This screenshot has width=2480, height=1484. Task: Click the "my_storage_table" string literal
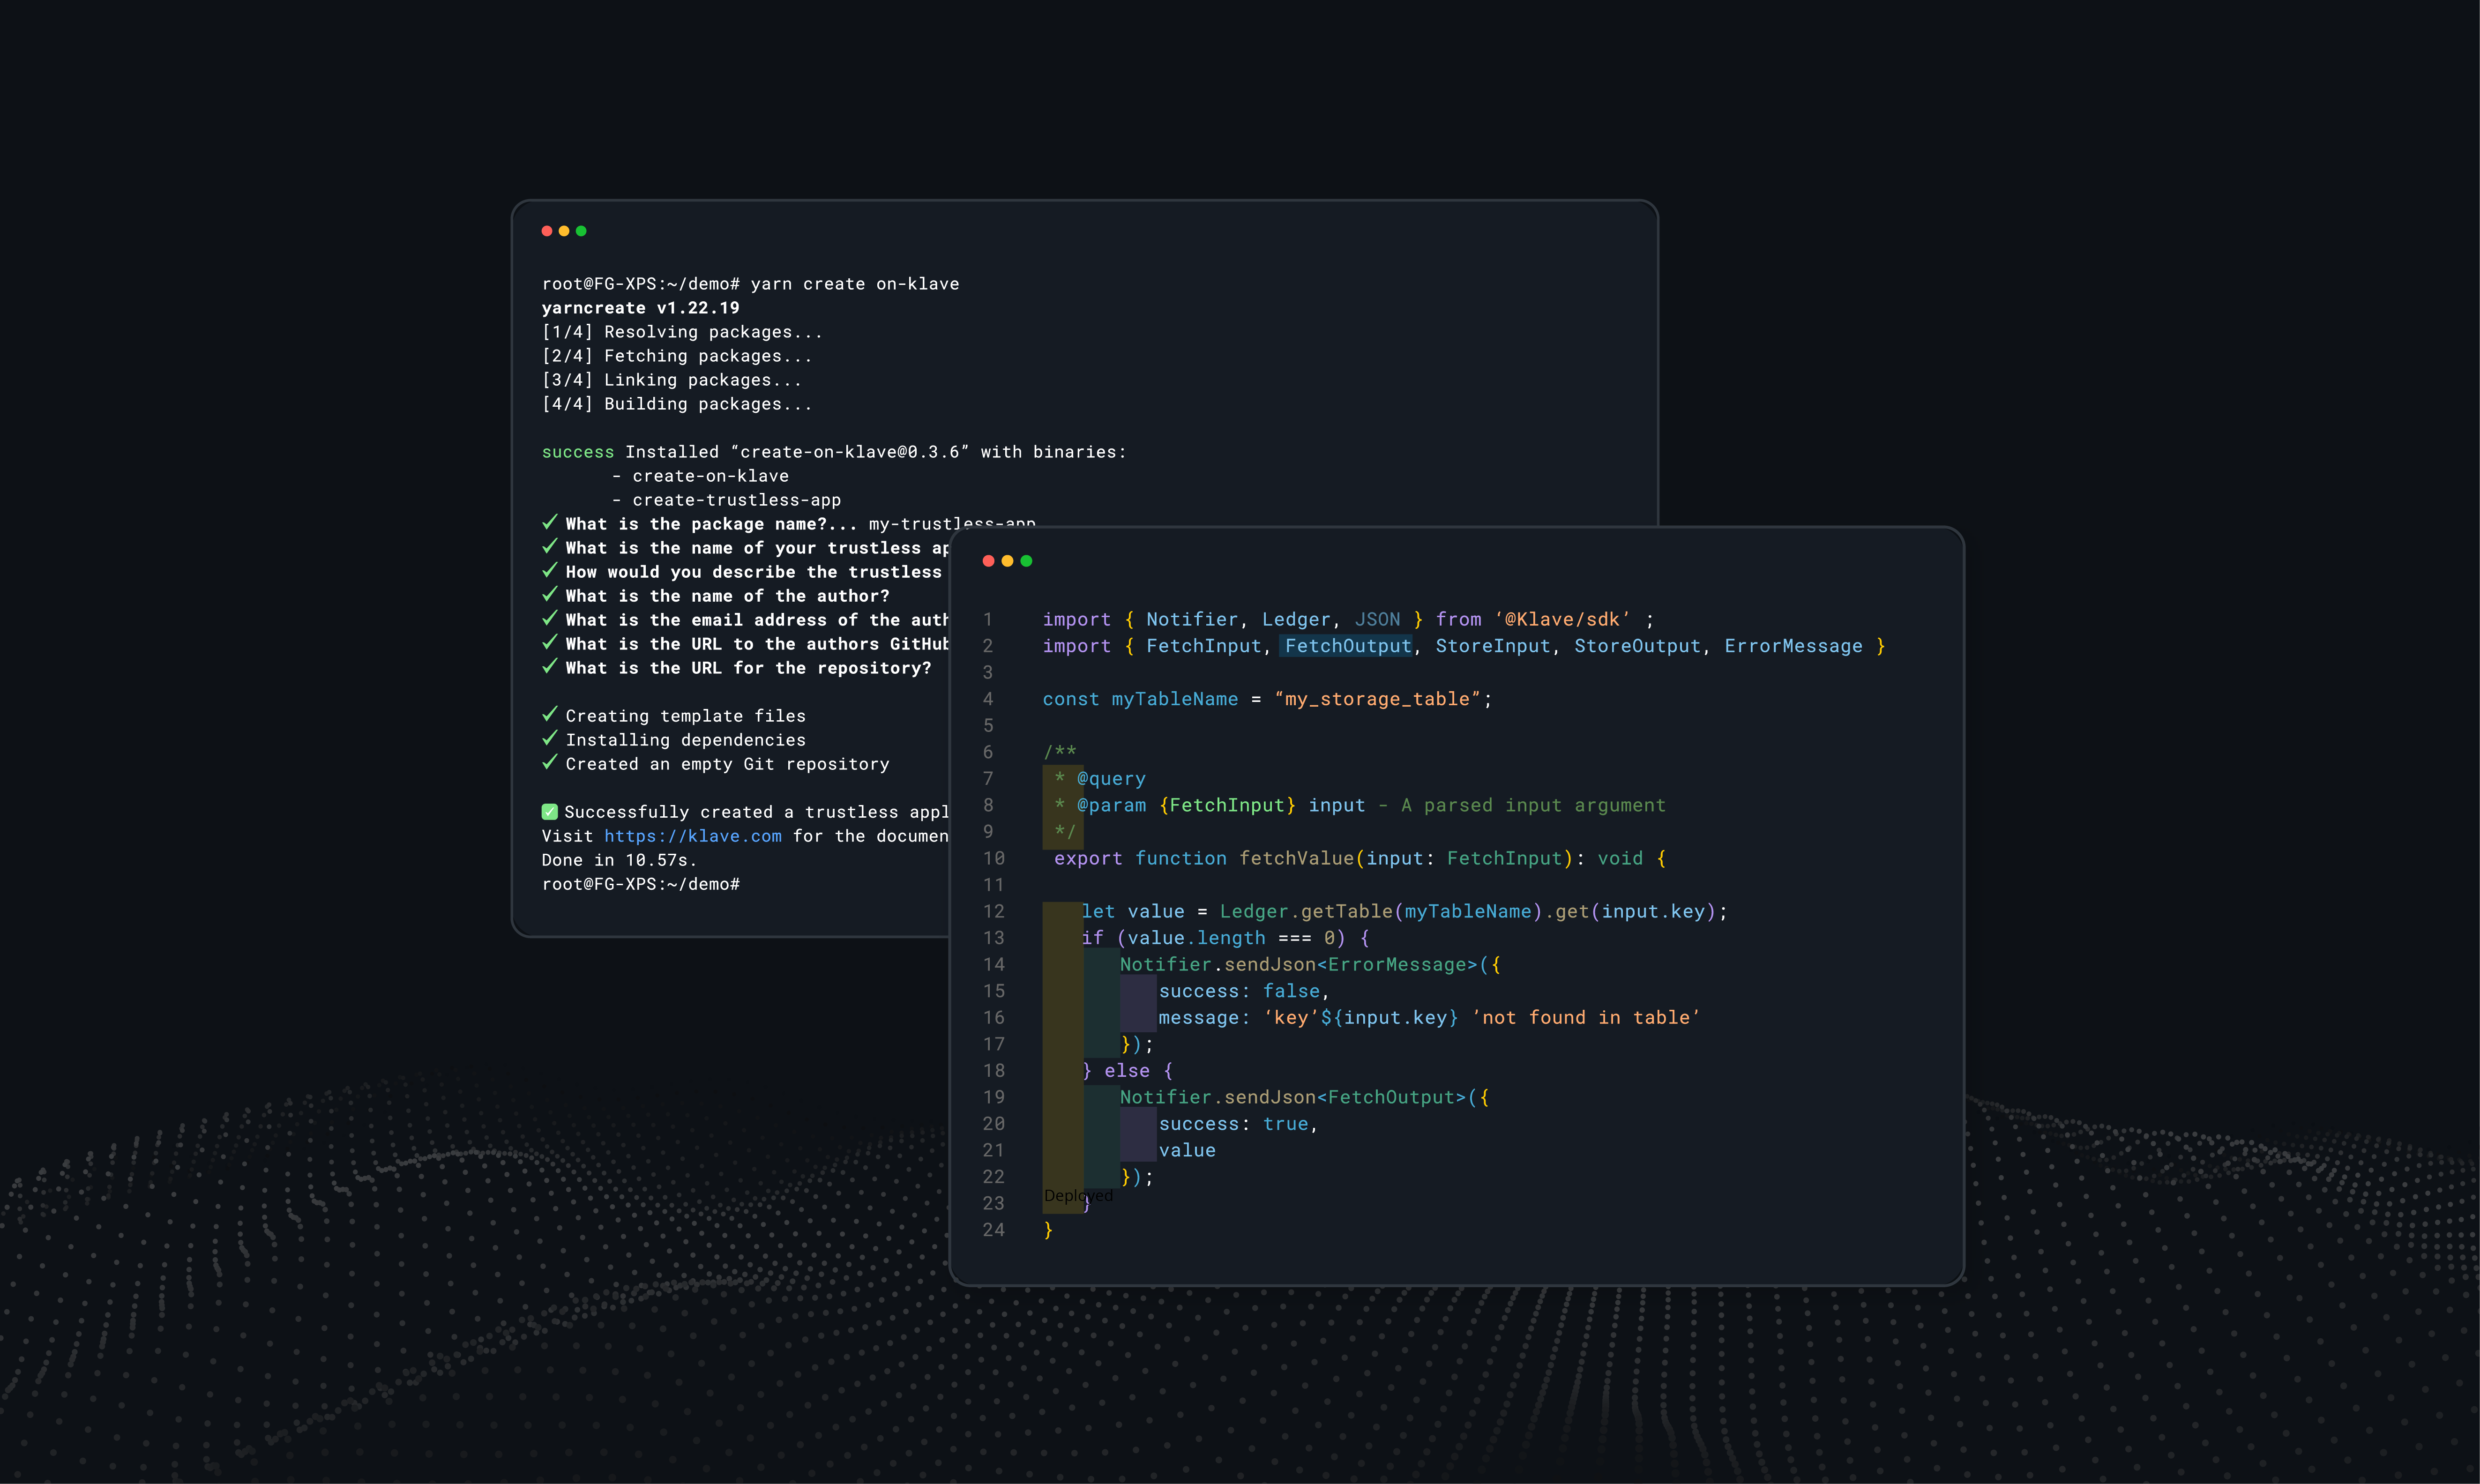click(1378, 699)
